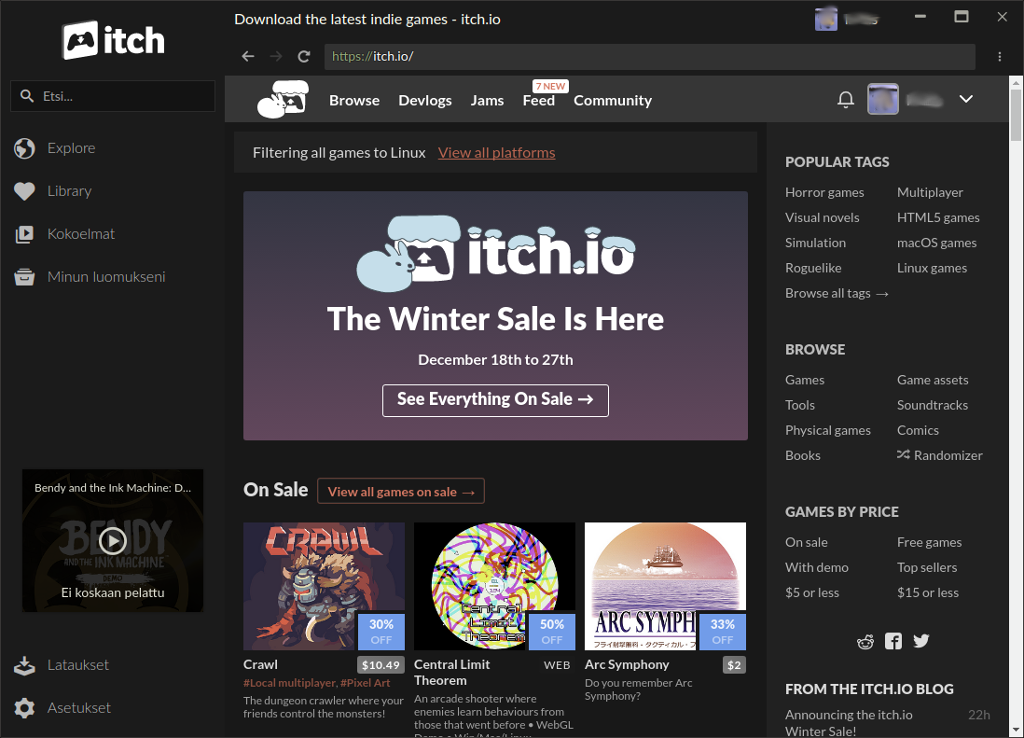Select Library in the sidebar

tap(69, 191)
